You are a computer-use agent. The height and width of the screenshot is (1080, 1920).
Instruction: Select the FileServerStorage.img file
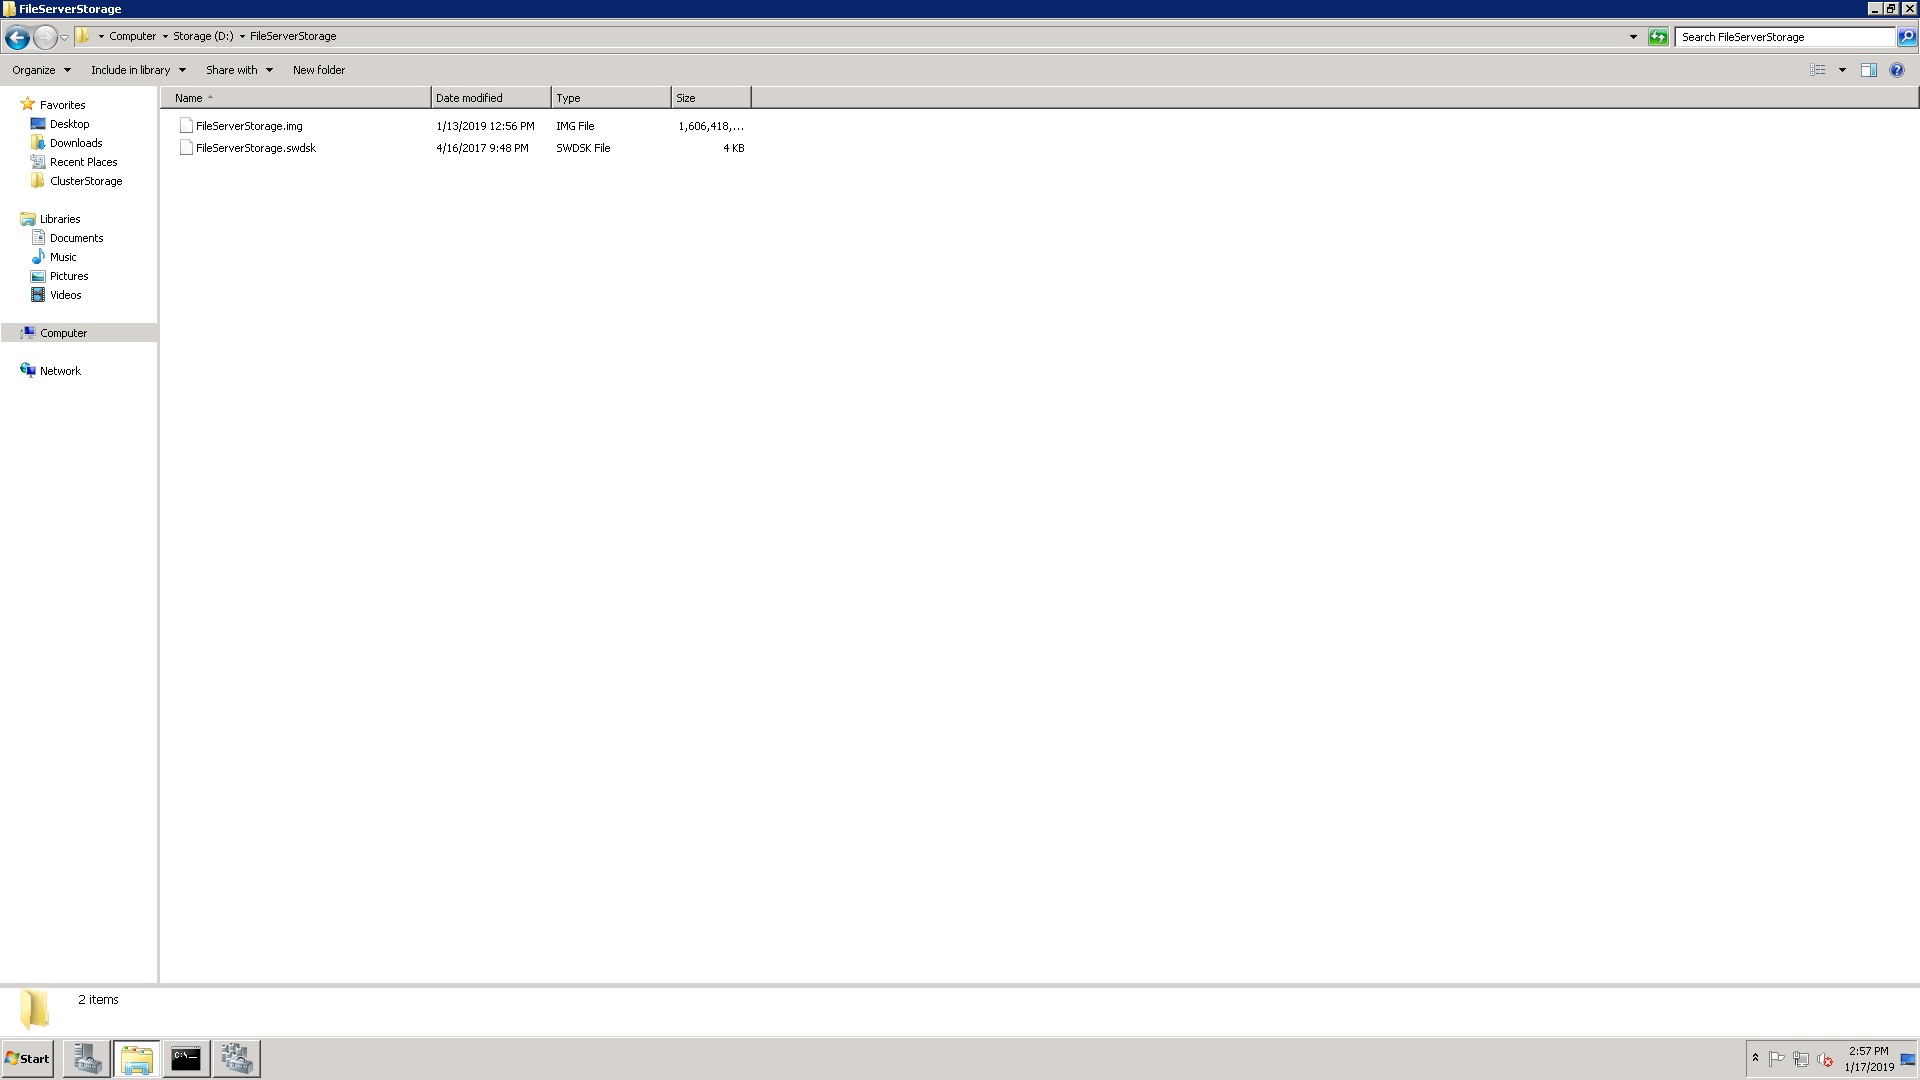[x=249, y=125]
